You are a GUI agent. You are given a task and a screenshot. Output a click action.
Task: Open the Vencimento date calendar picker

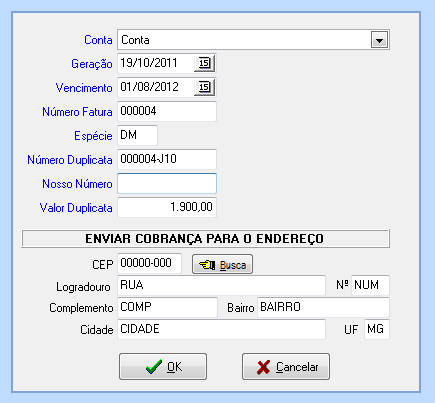(x=205, y=87)
